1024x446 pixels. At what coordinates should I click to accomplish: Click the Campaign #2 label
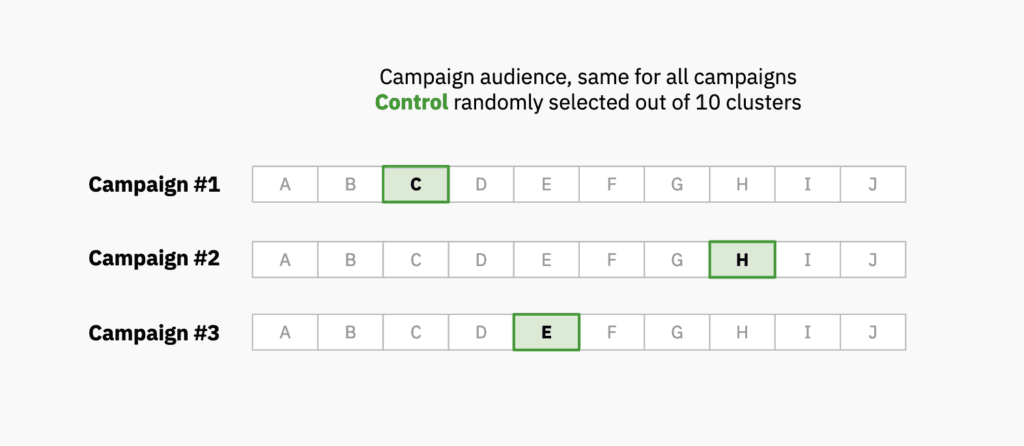(154, 259)
